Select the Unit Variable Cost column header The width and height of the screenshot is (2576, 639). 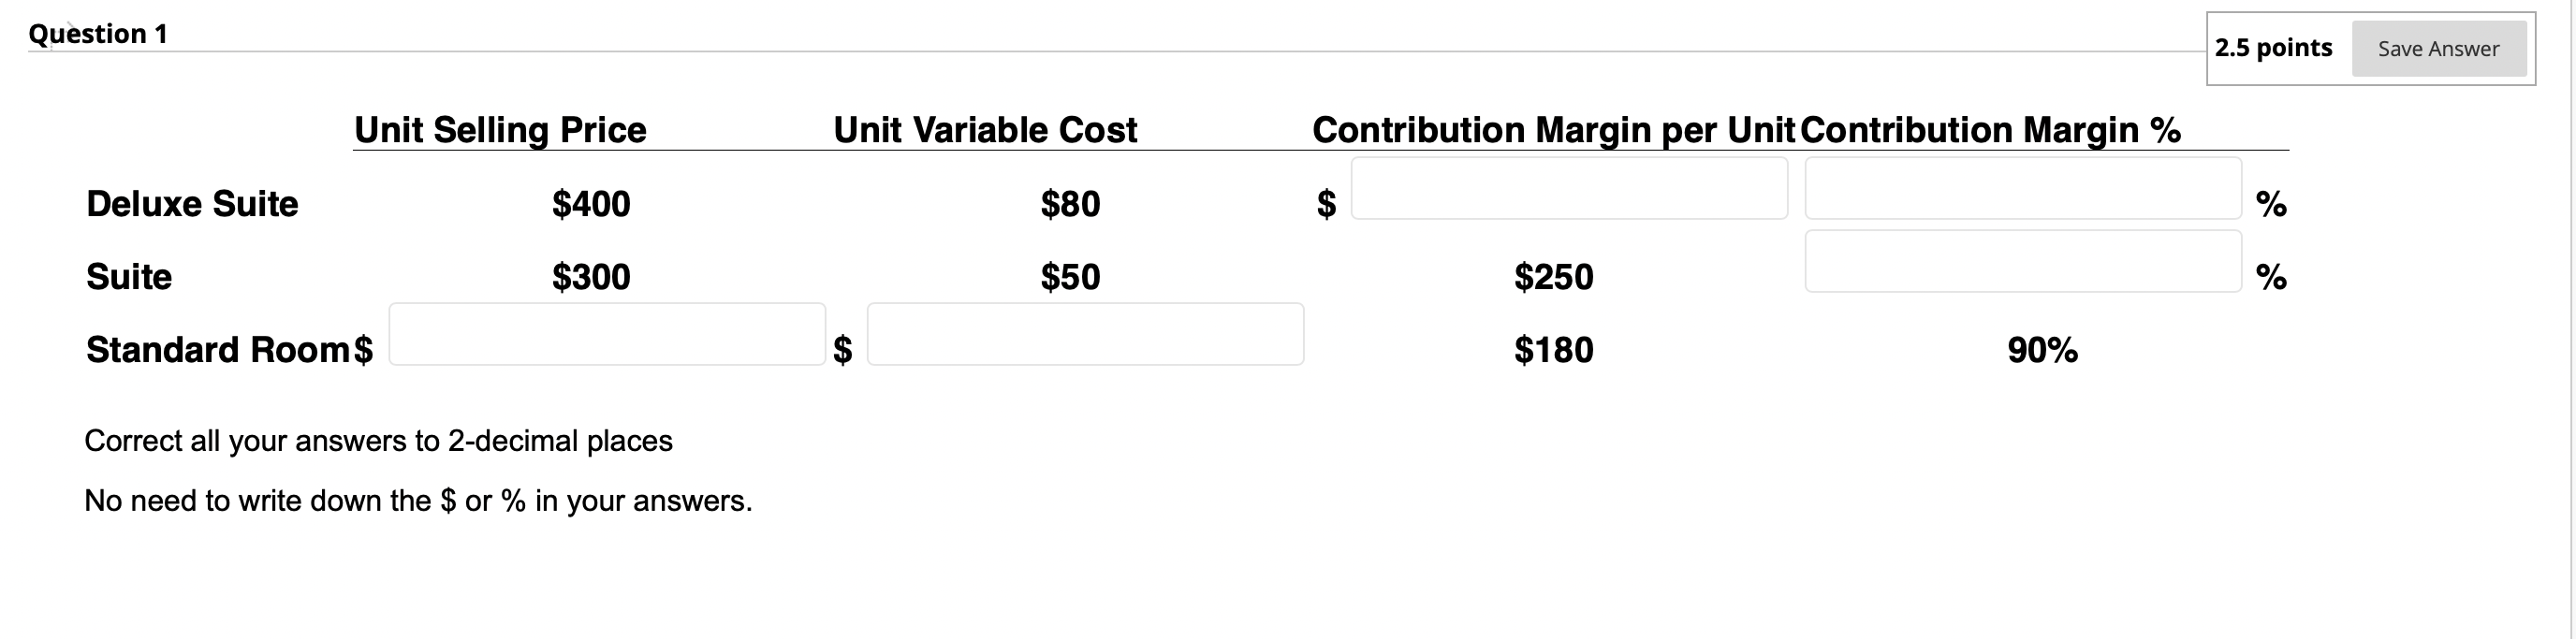tap(985, 129)
